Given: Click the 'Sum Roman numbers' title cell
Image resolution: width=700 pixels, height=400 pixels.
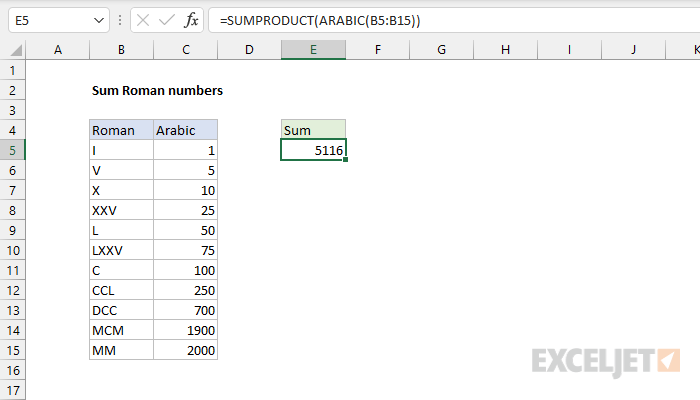Looking at the screenshot, I should (157, 91).
